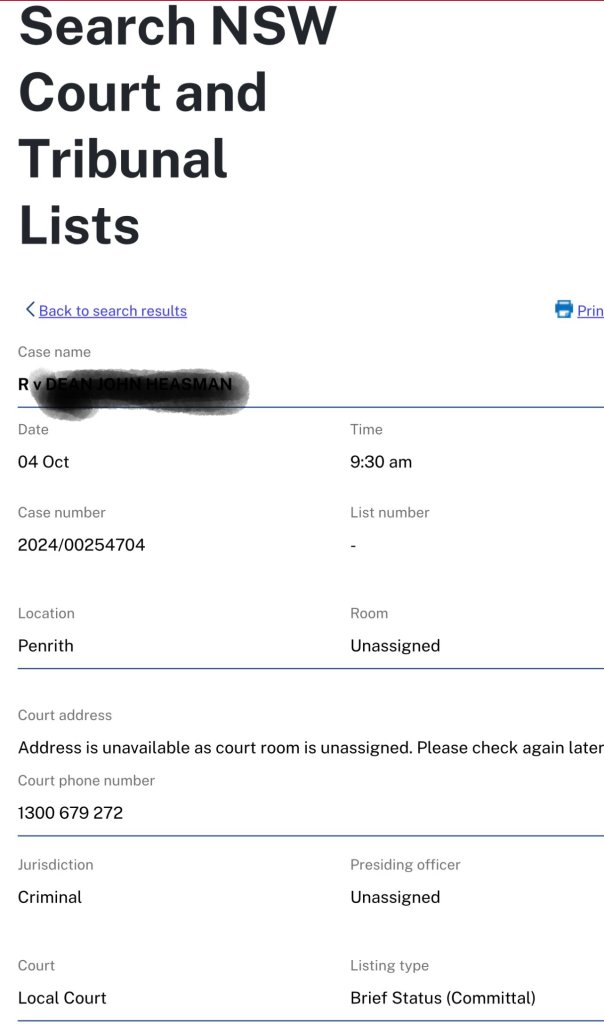Click the Presiding officer value Unassigned
The image size is (604, 1024).
395,897
